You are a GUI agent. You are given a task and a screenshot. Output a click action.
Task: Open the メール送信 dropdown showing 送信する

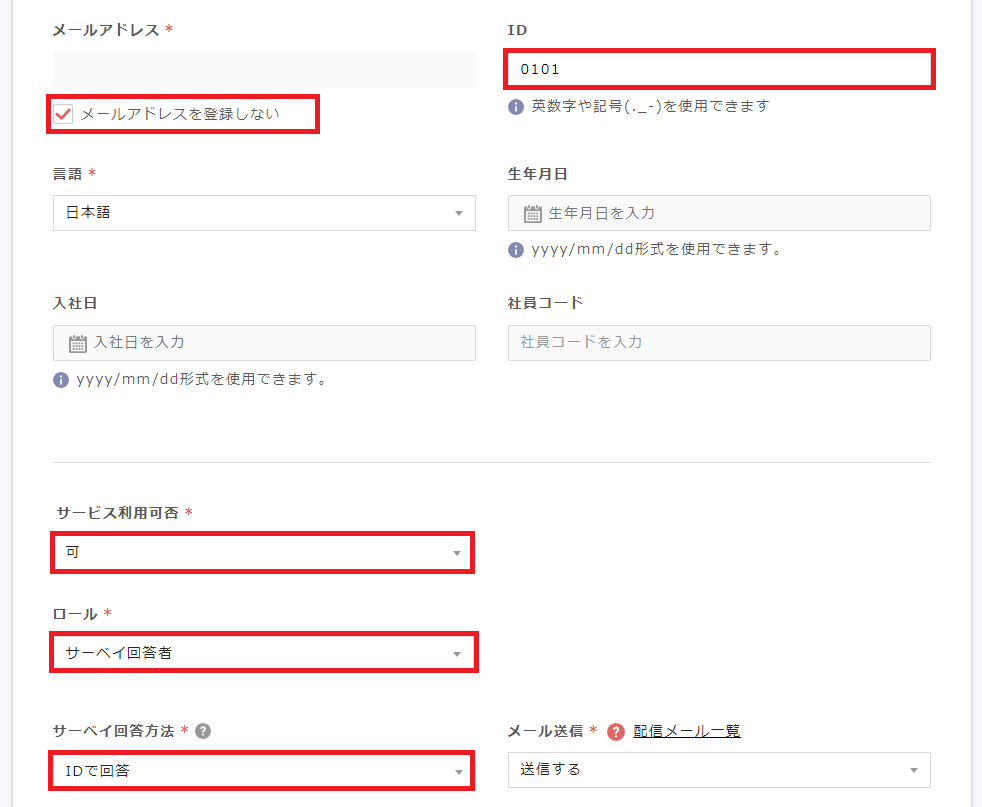(719, 770)
